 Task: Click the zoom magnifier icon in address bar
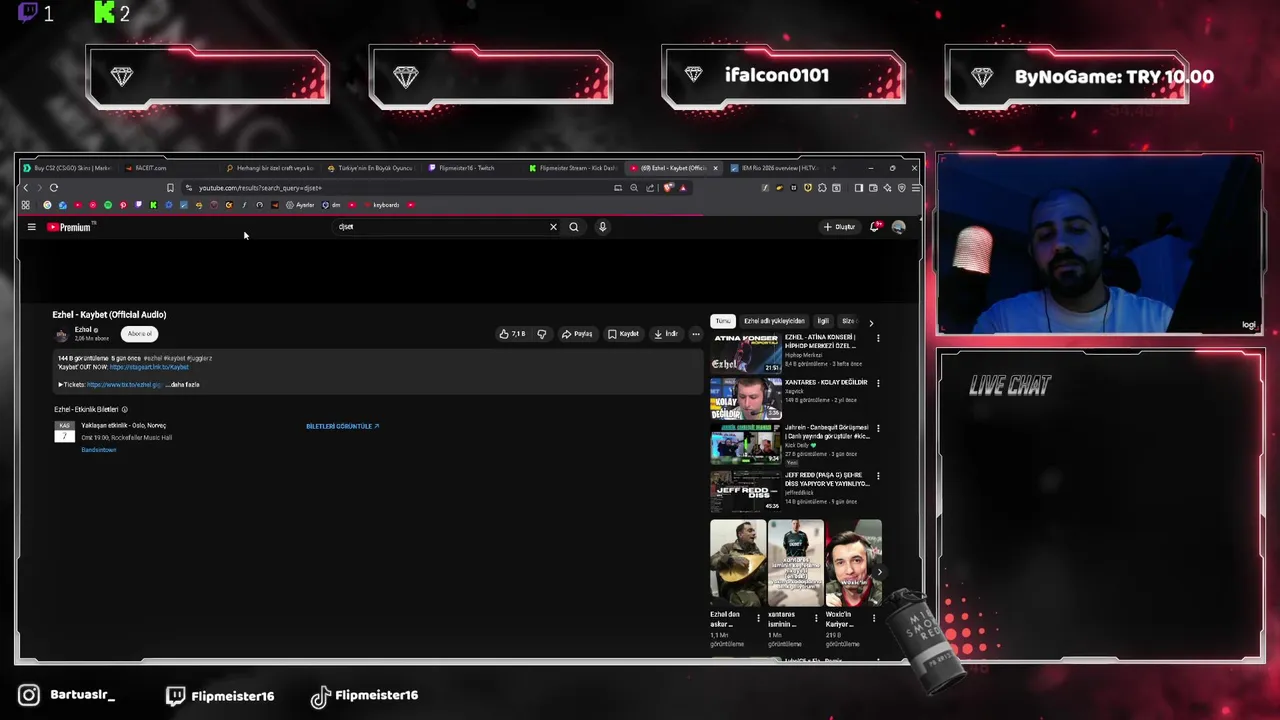pos(634,188)
